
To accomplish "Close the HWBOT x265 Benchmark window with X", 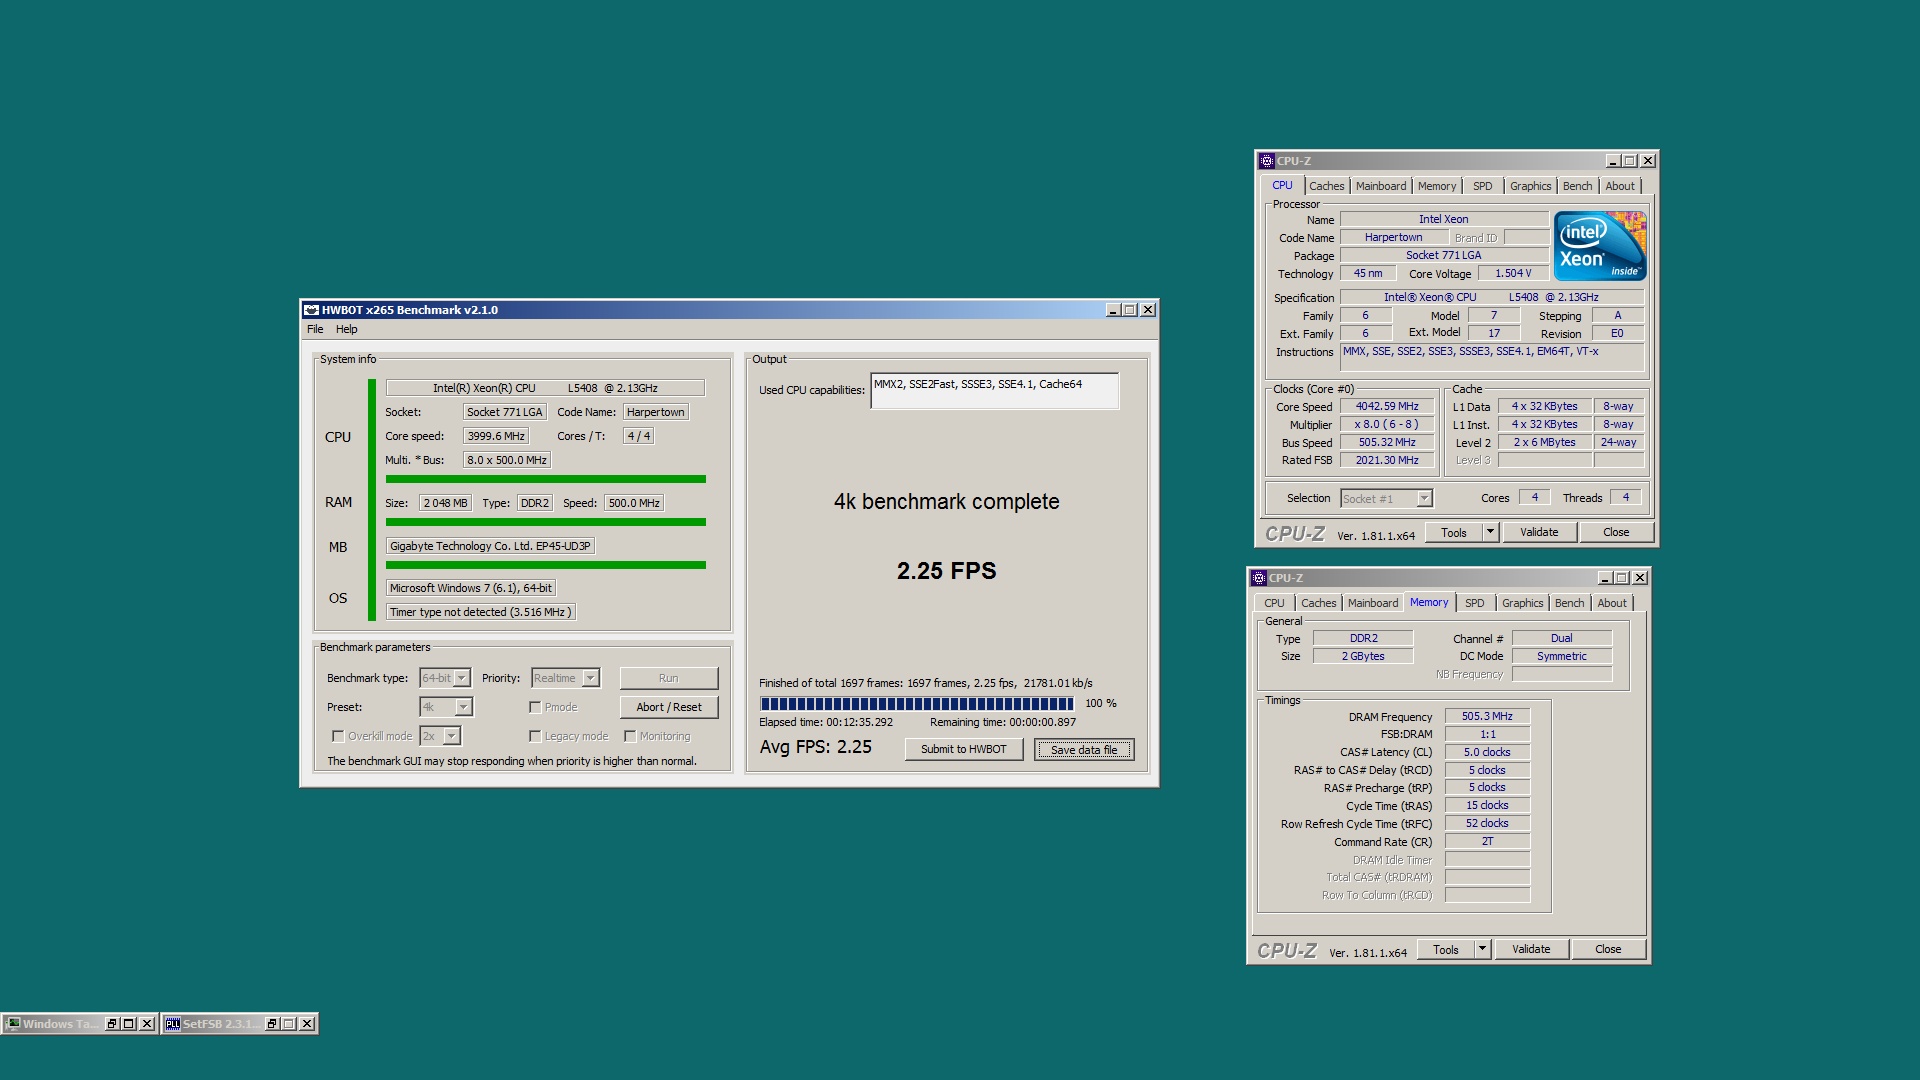I will 1148,310.
